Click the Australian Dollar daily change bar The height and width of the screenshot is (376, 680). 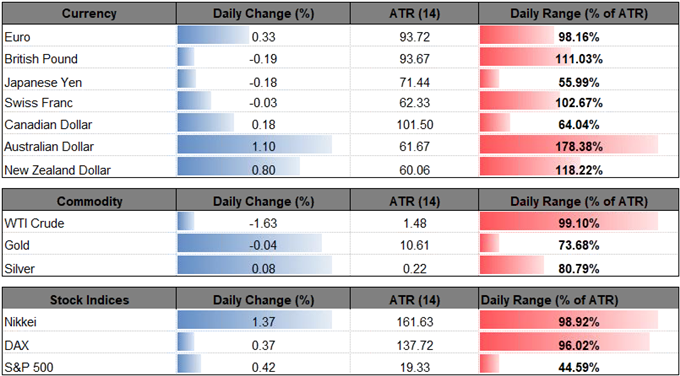pyautogui.click(x=255, y=144)
